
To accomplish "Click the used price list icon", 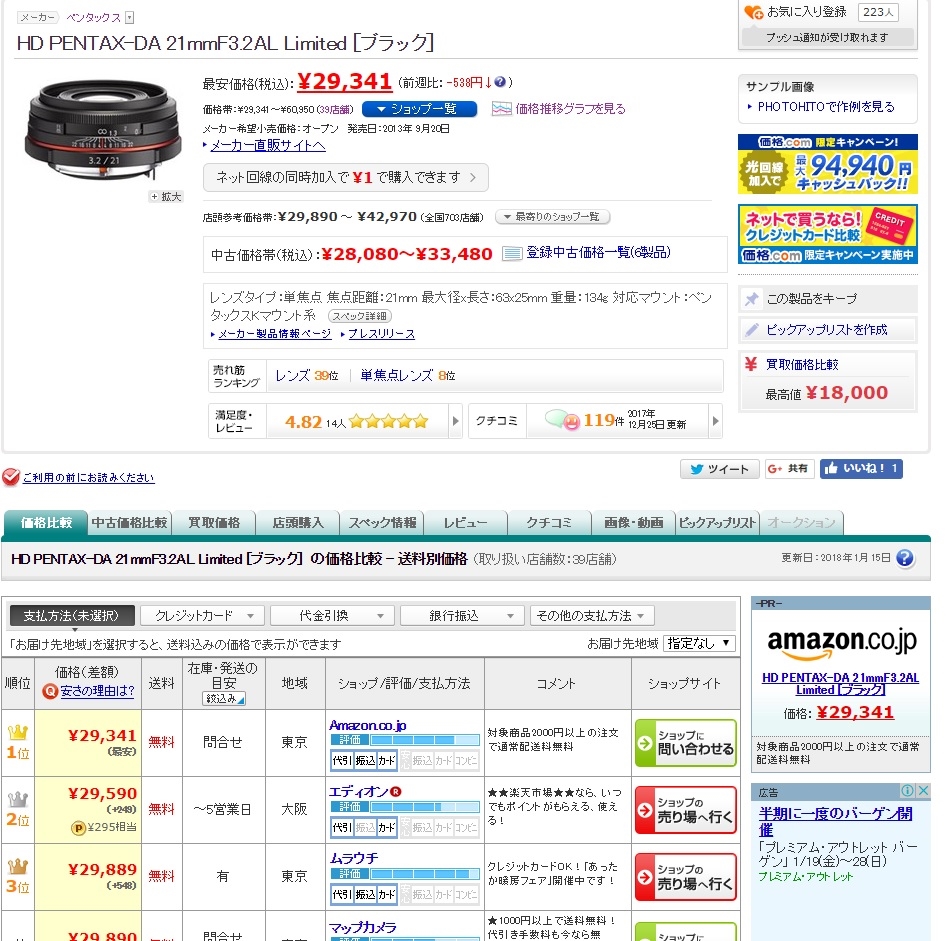I will (512, 253).
